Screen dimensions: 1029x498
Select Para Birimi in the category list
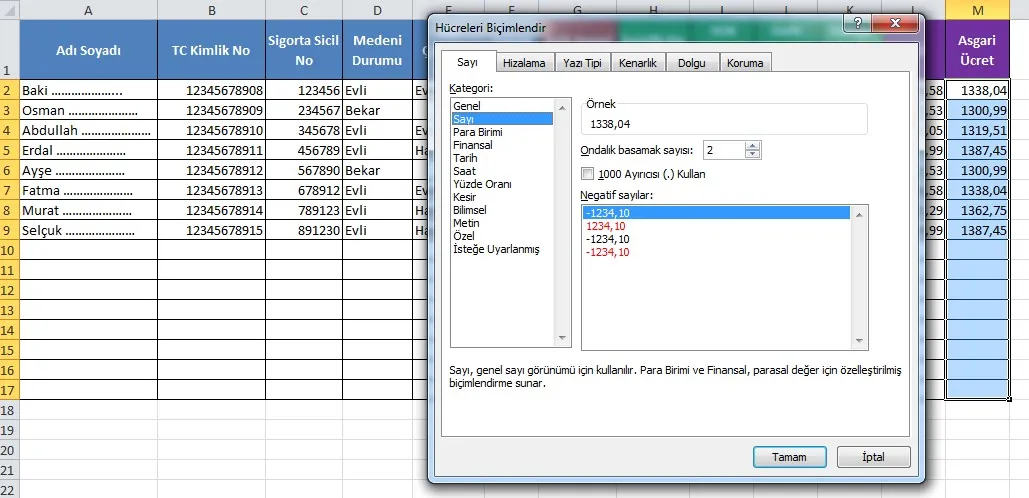[478, 132]
